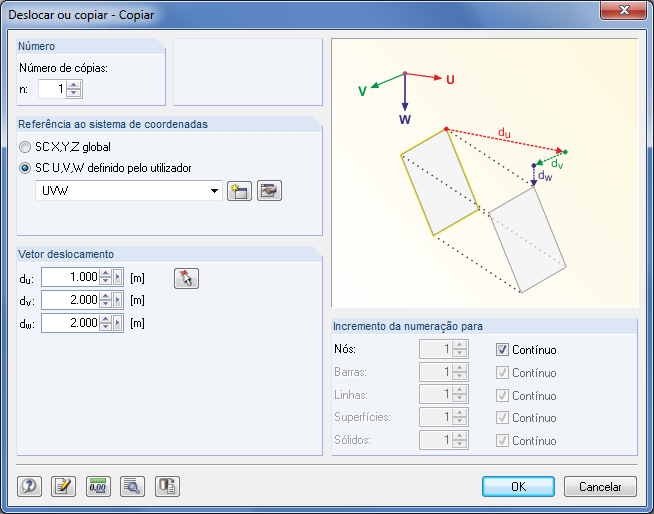Click the edit comment notepad icon

pyautogui.click(x=63, y=486)
